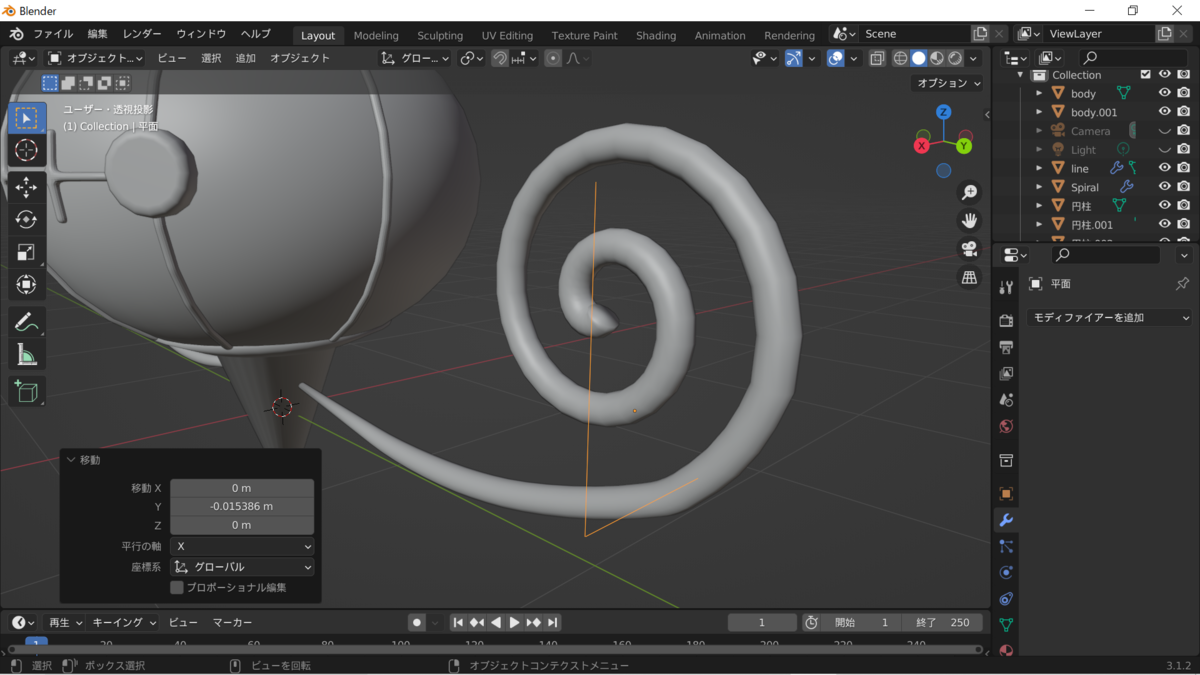This screenshot has width=1200, height=675.
Task: Open the グロー transform orientation dropdown
Action: coord(415,58)
